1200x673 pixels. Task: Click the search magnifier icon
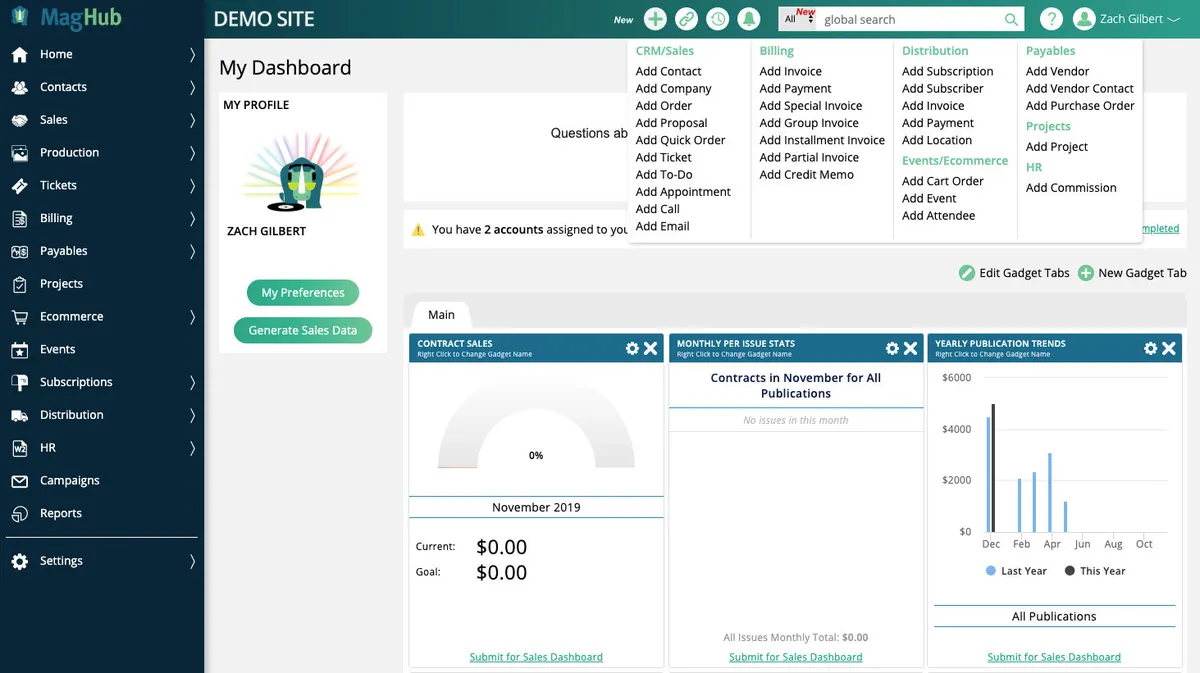click(1012, 19)
